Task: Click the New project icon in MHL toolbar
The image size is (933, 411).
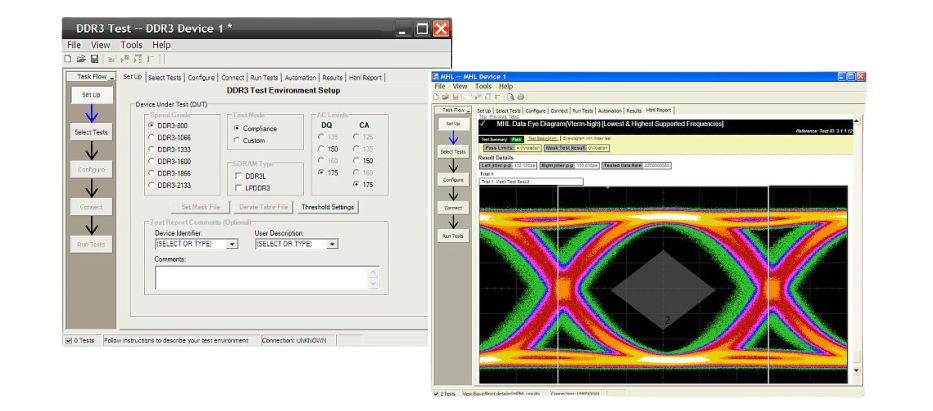Action: pyautogui.click(x=438, y=97)
